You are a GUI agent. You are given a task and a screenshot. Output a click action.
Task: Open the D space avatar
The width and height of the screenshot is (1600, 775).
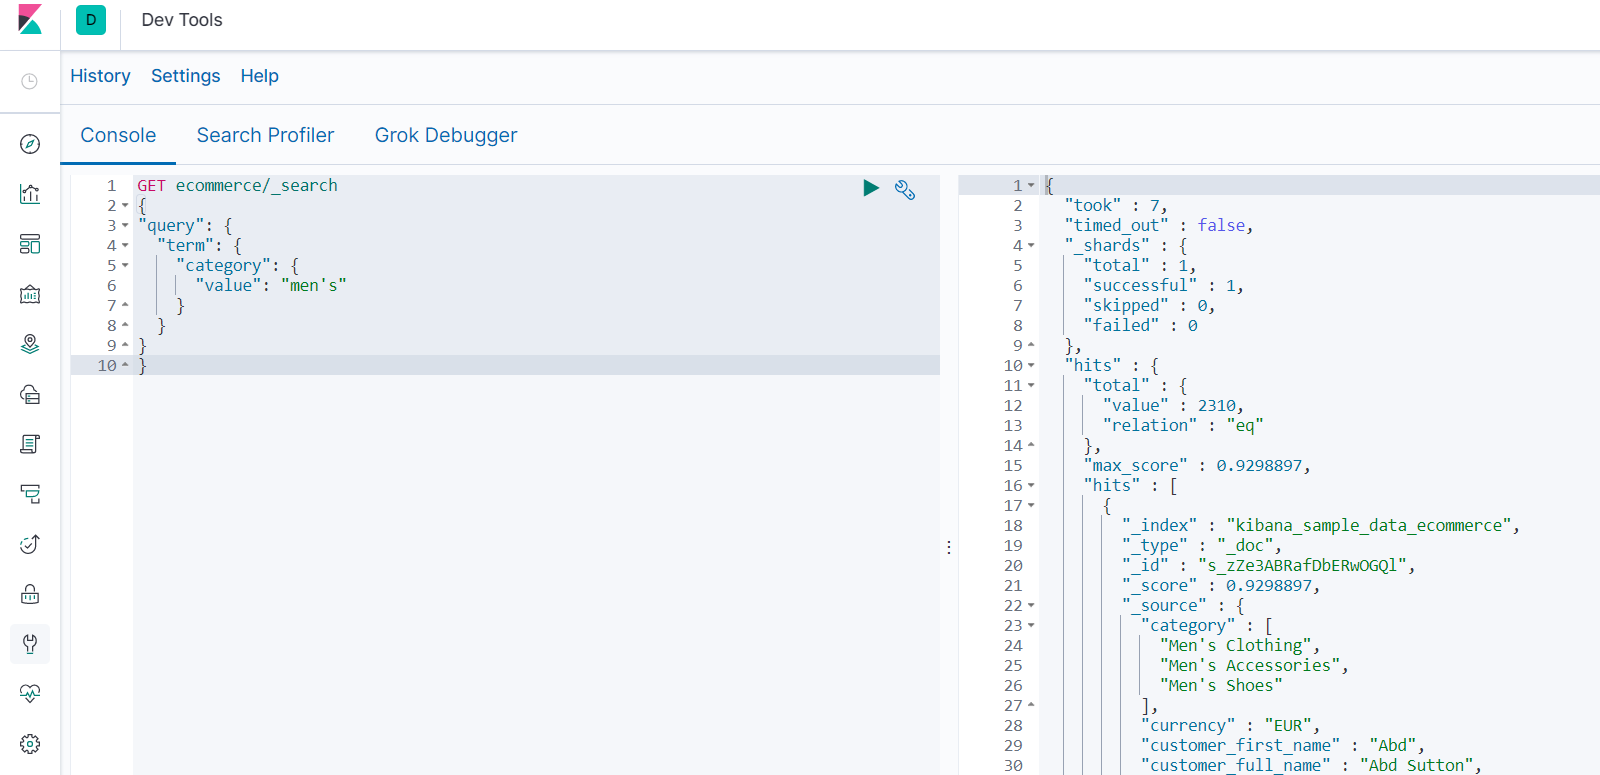[91, 20]
